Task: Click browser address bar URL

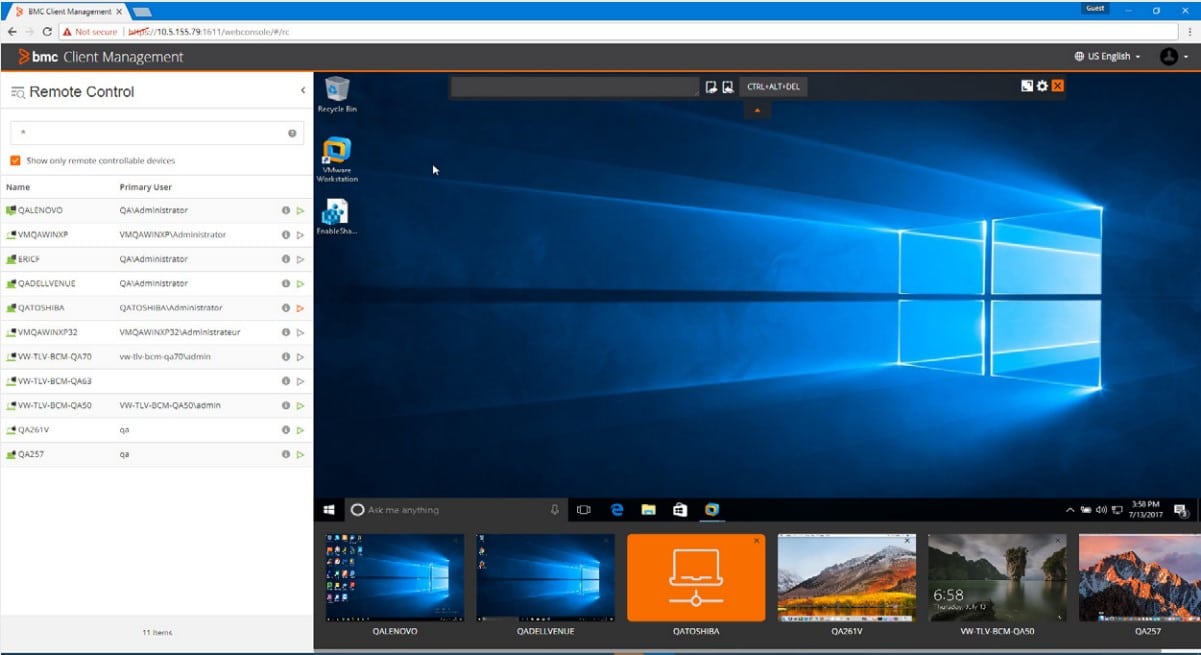Action: click(207, 31)
